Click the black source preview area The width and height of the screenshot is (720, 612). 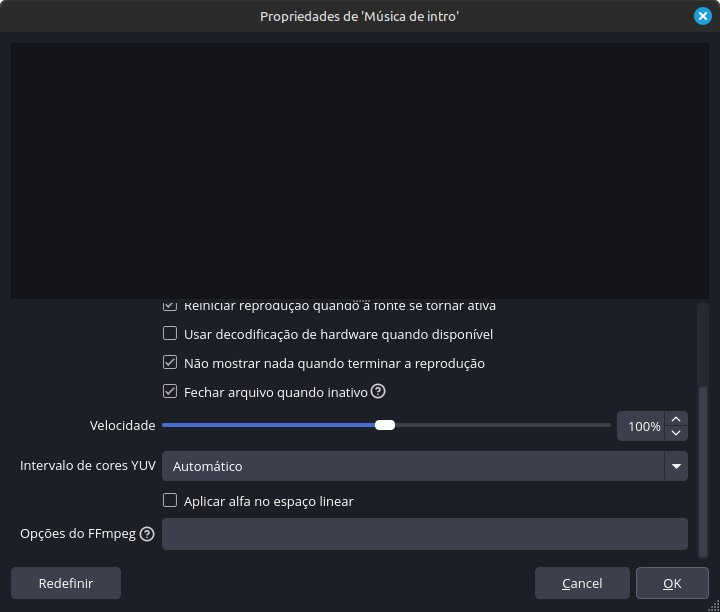point(360,171)
